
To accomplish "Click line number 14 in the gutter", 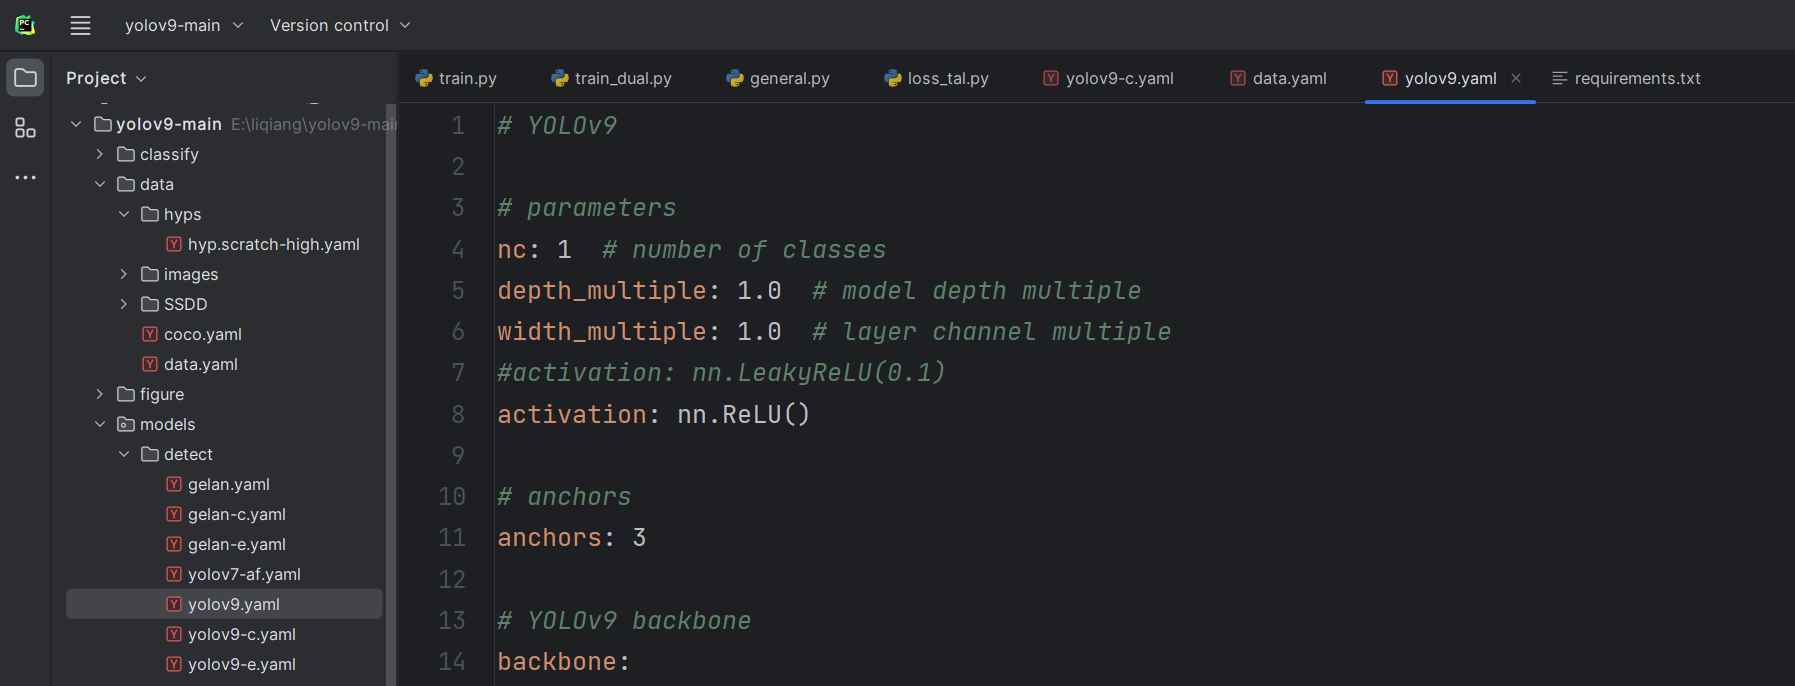I will pos(452,661).
